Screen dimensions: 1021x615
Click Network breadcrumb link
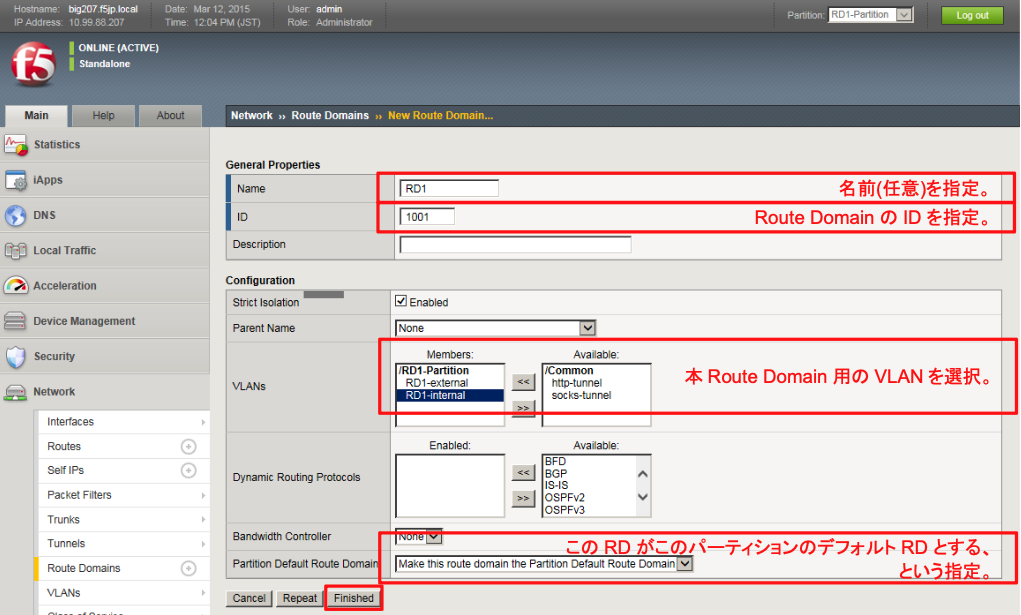point(251,115)
